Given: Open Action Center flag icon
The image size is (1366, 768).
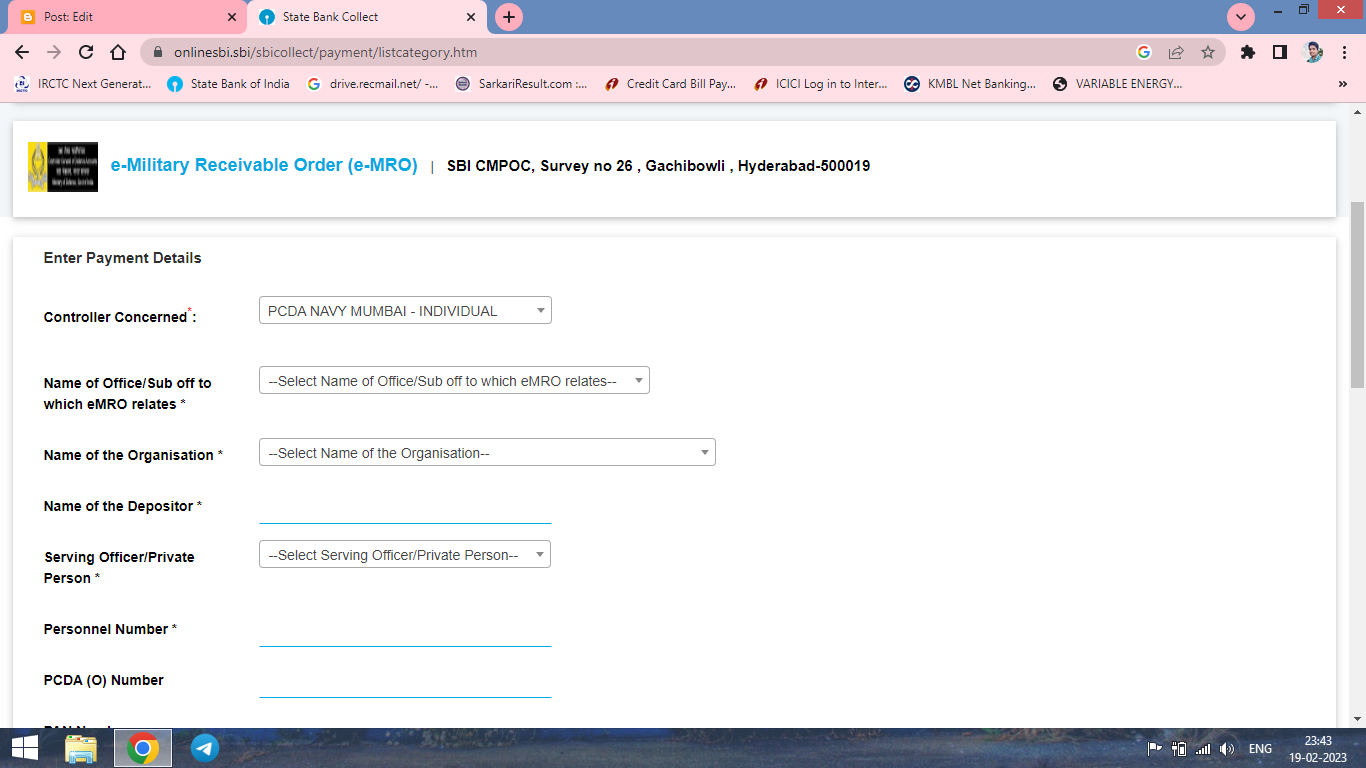Looking at the screenshot, I should pyautogui.click(x=1154, y=748).
